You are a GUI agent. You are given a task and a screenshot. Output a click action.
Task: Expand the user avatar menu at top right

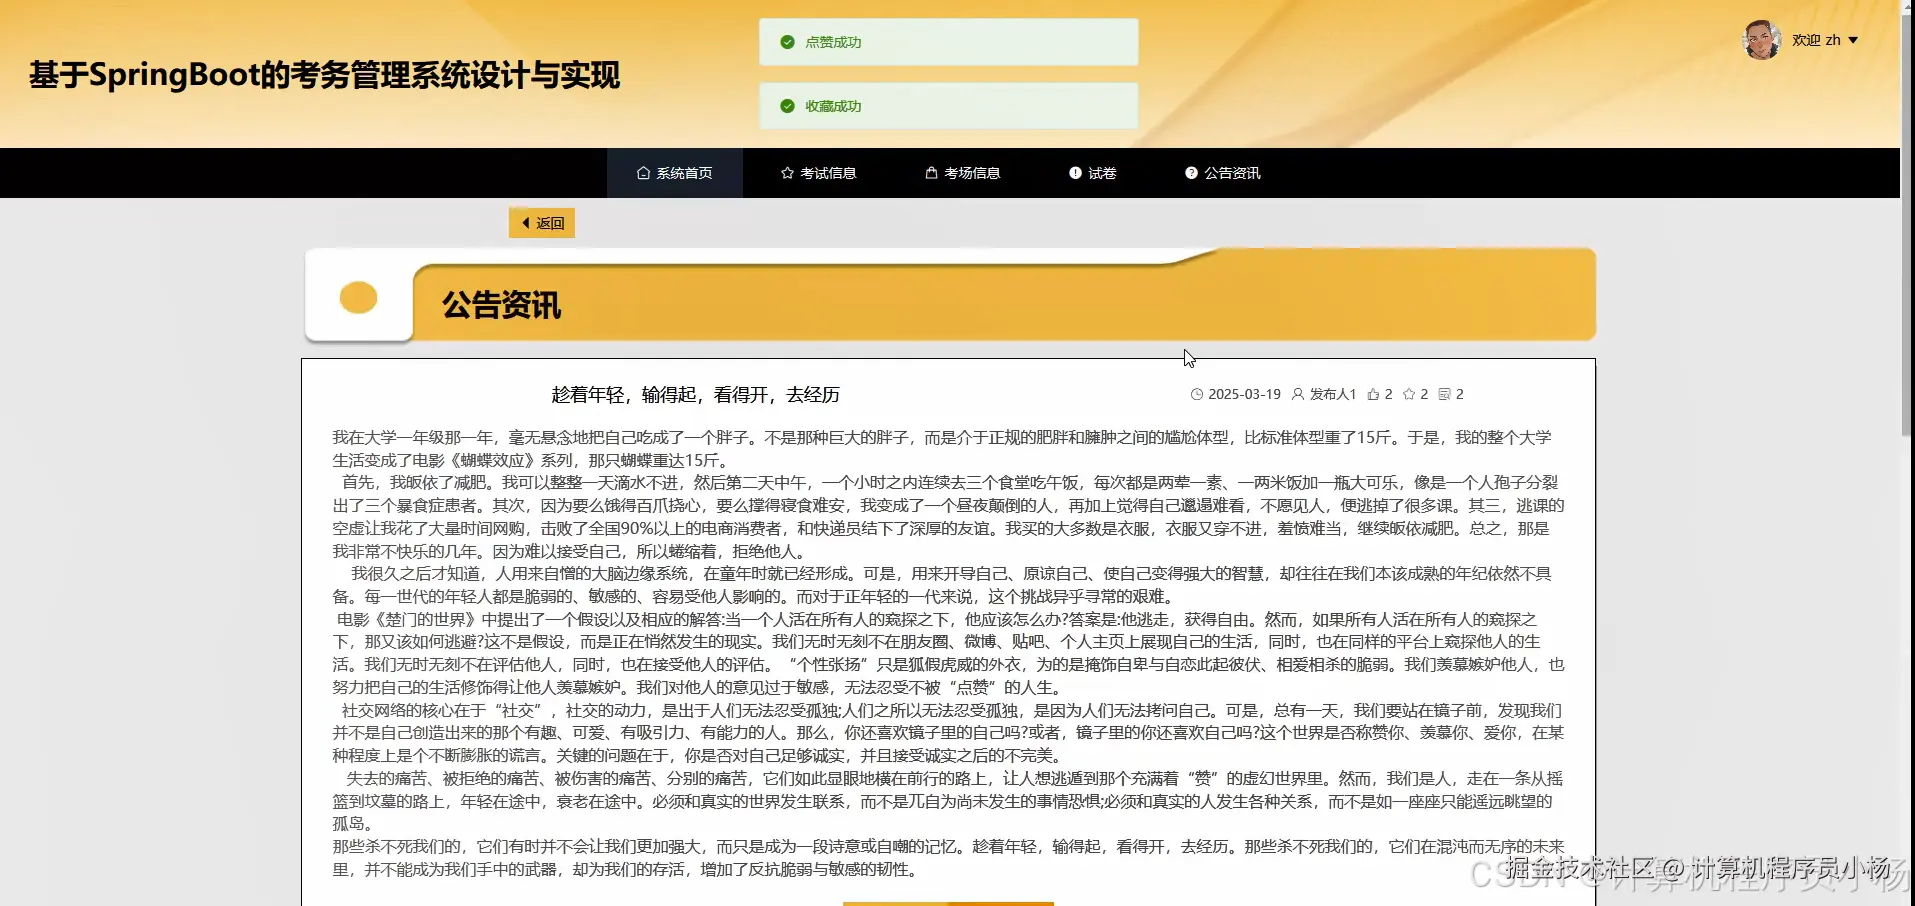pyautogui.click(x=1762, y=40)
